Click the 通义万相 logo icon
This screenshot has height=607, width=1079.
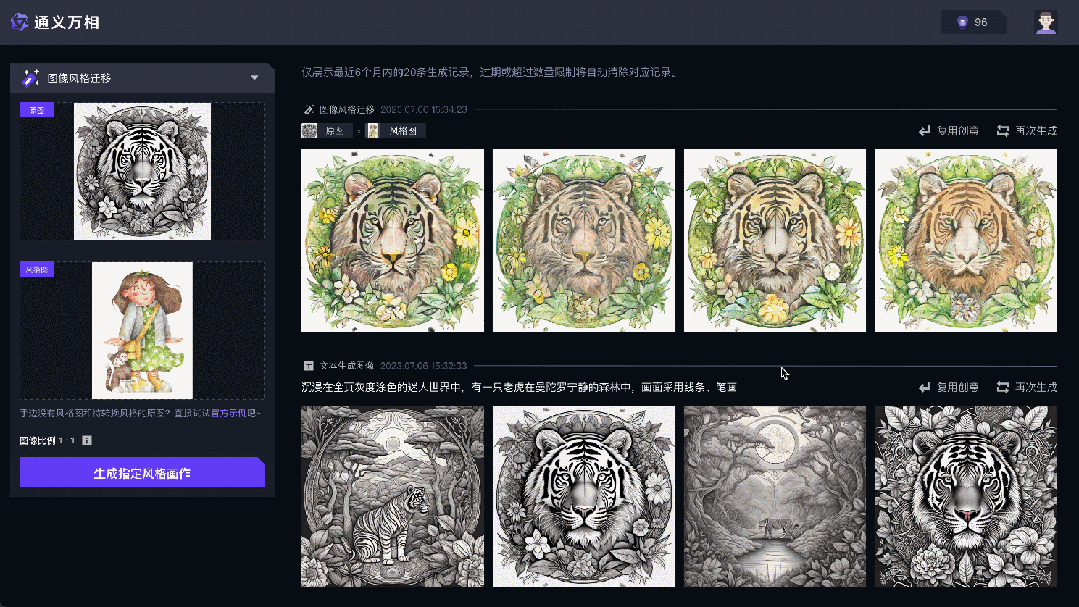point(19,22)
